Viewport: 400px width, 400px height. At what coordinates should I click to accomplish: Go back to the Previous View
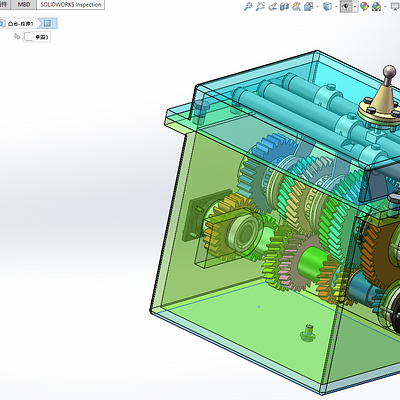click(x=272, y=6)
